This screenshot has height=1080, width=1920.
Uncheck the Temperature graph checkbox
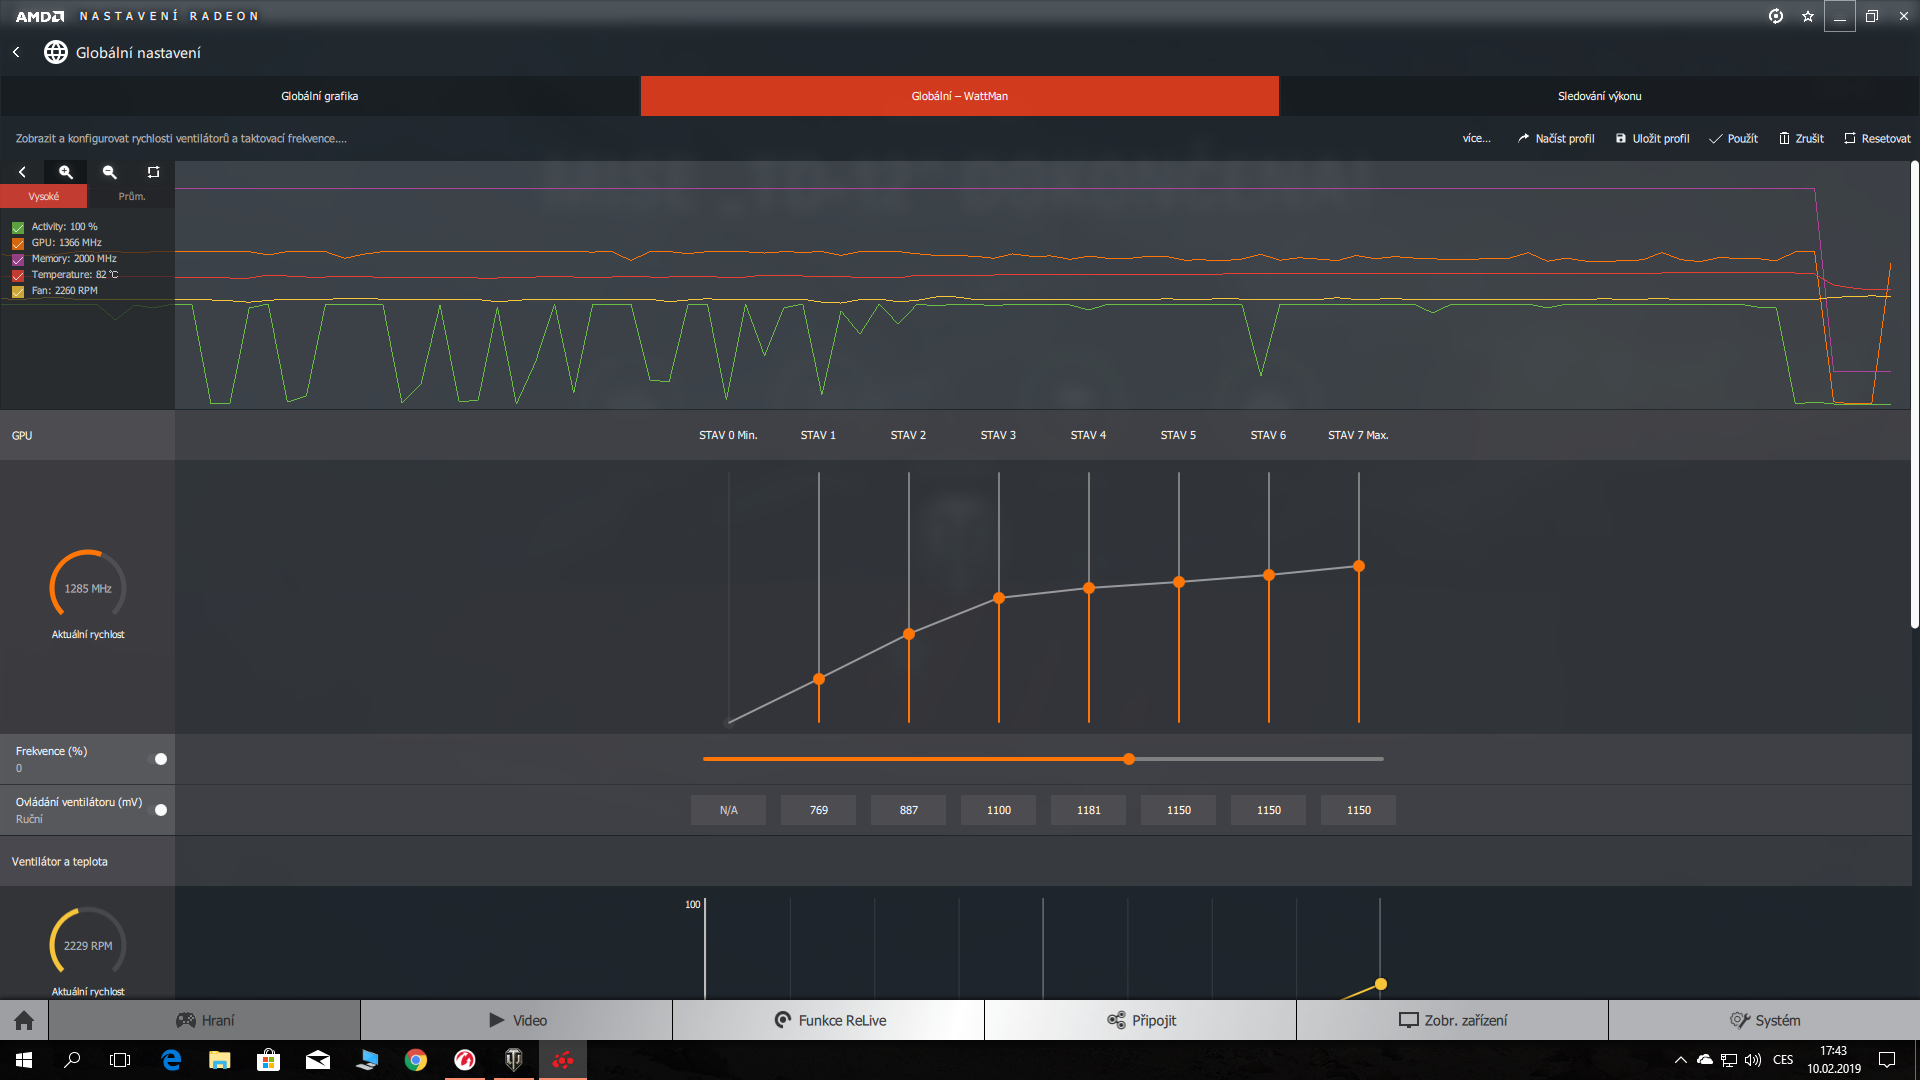[x=18, y=275]
